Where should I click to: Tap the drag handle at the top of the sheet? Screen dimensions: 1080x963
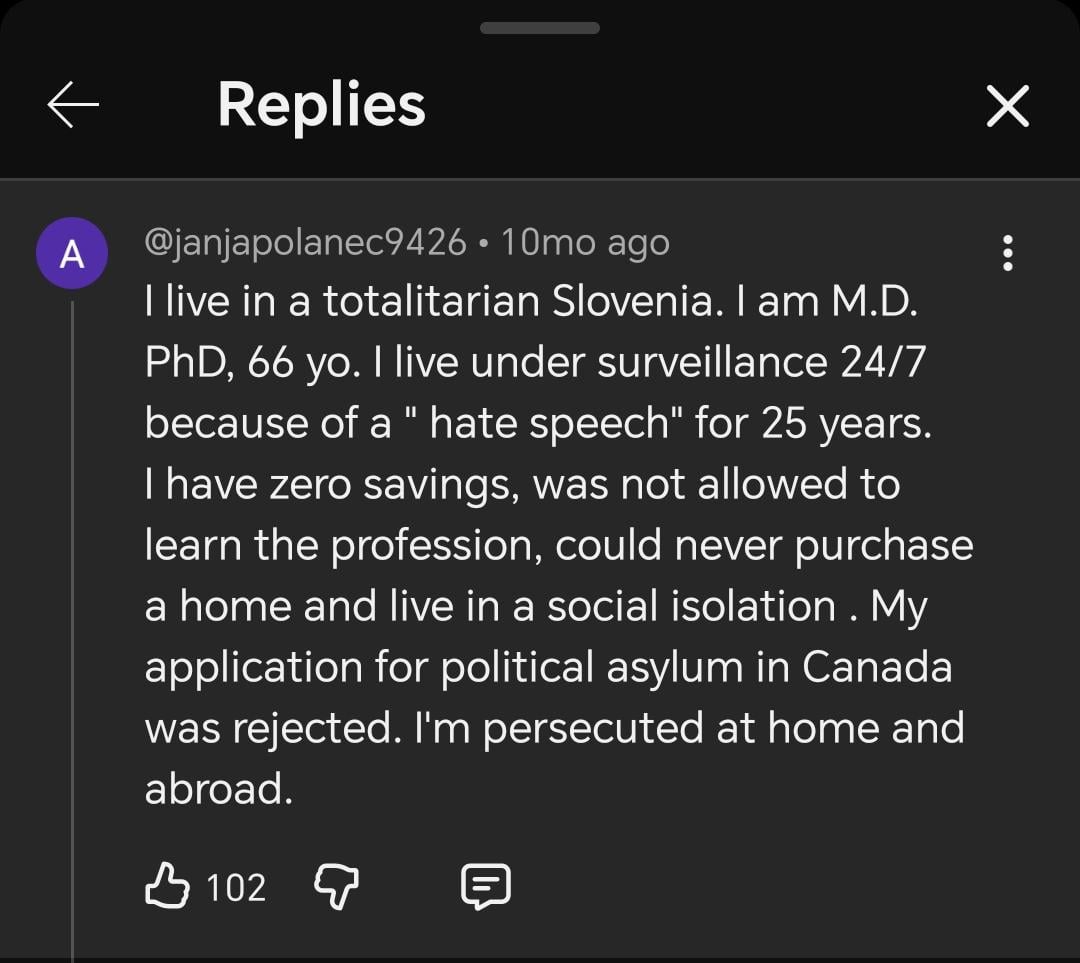pos(540,28)
